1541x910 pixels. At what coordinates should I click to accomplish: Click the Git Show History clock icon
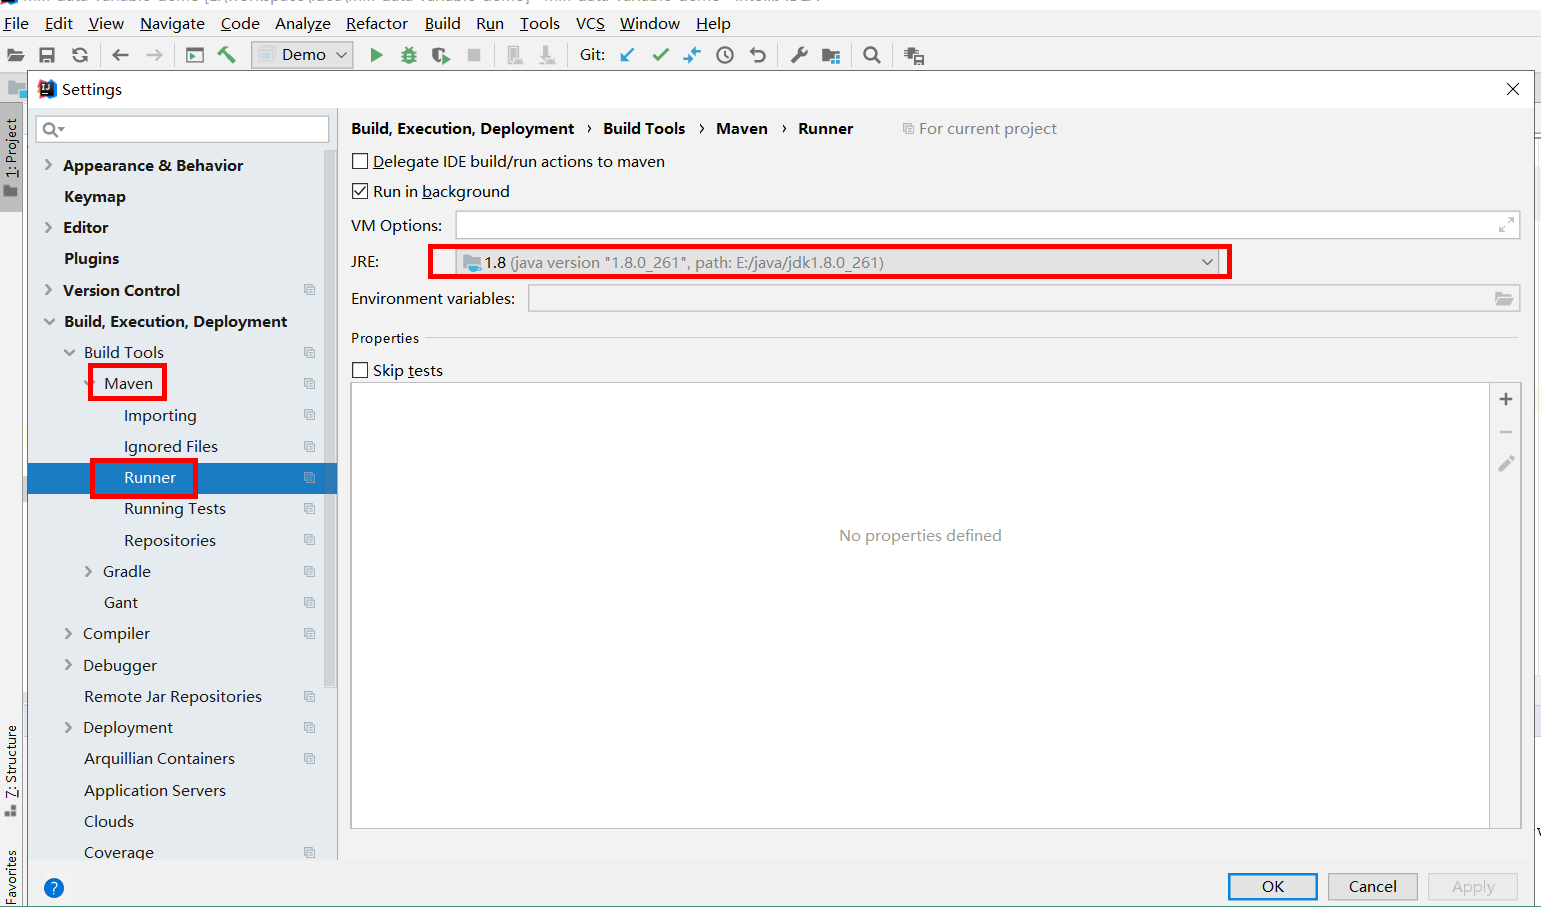pos(725,55)
